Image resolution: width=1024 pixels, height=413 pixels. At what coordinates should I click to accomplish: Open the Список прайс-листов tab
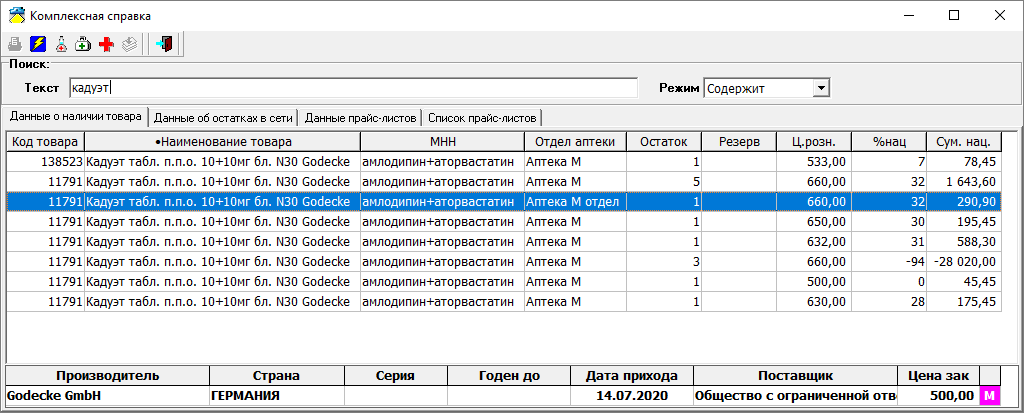pos(483,118)
